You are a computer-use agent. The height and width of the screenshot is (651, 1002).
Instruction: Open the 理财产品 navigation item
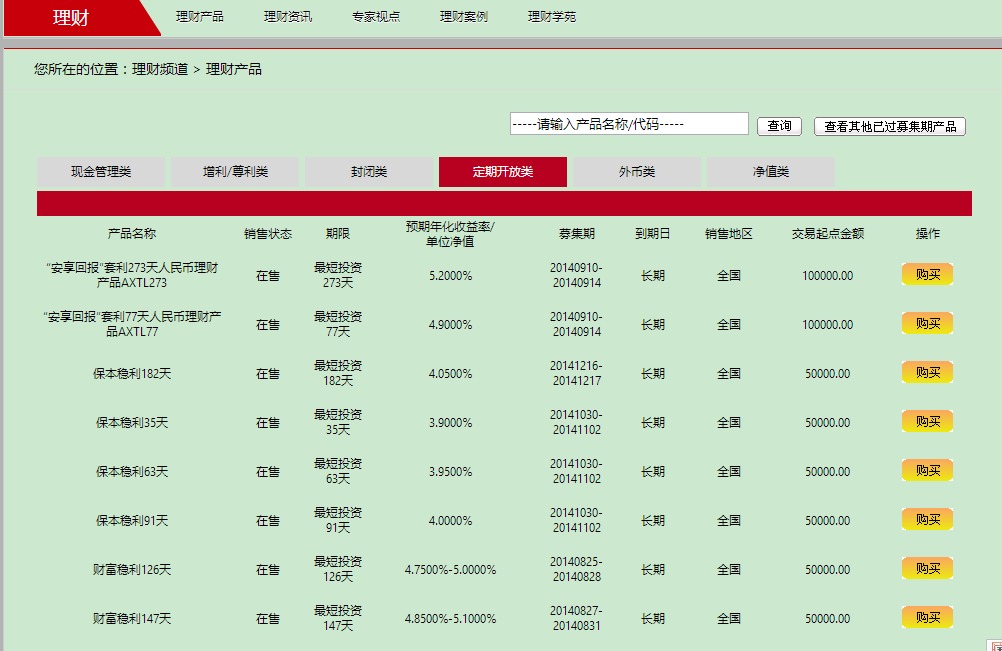tap(199, 17)
